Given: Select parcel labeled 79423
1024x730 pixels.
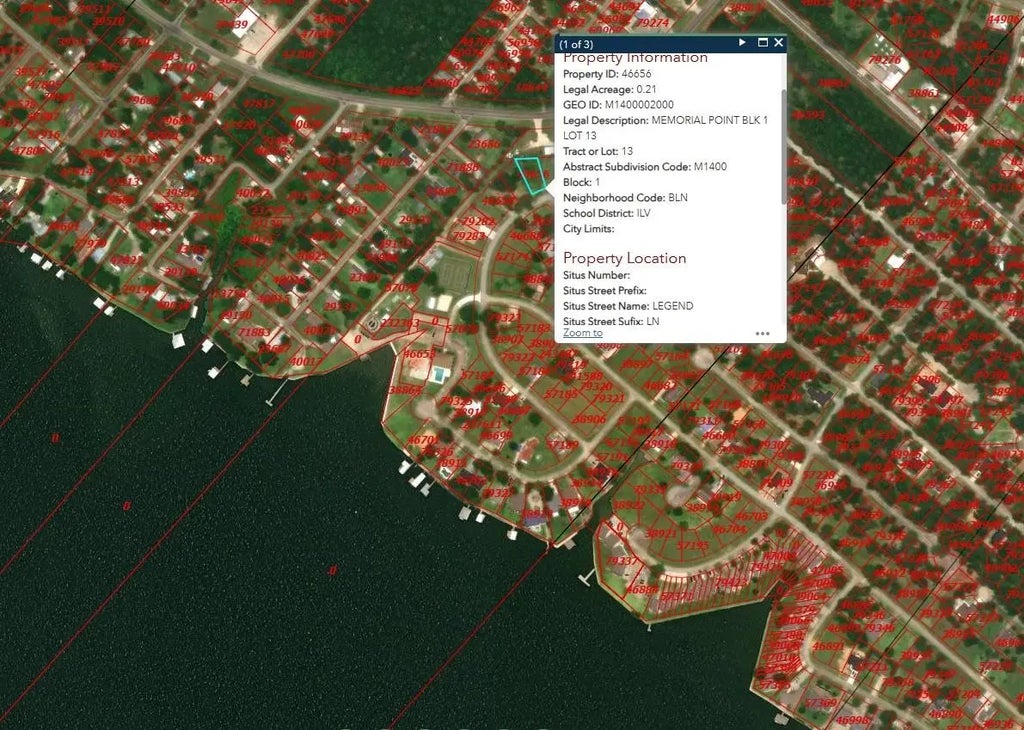Looking at the screenshot, I should click(731, 581).
